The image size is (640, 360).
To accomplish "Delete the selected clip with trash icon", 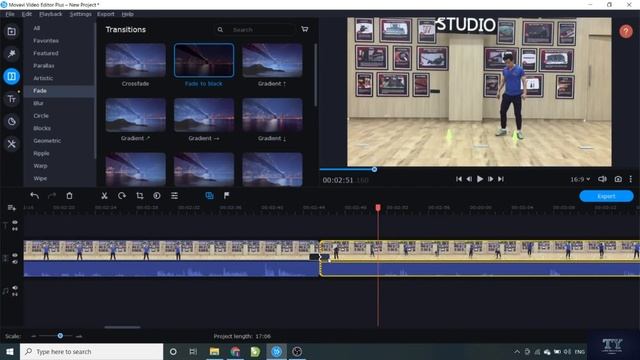I will tap(69, 196).
